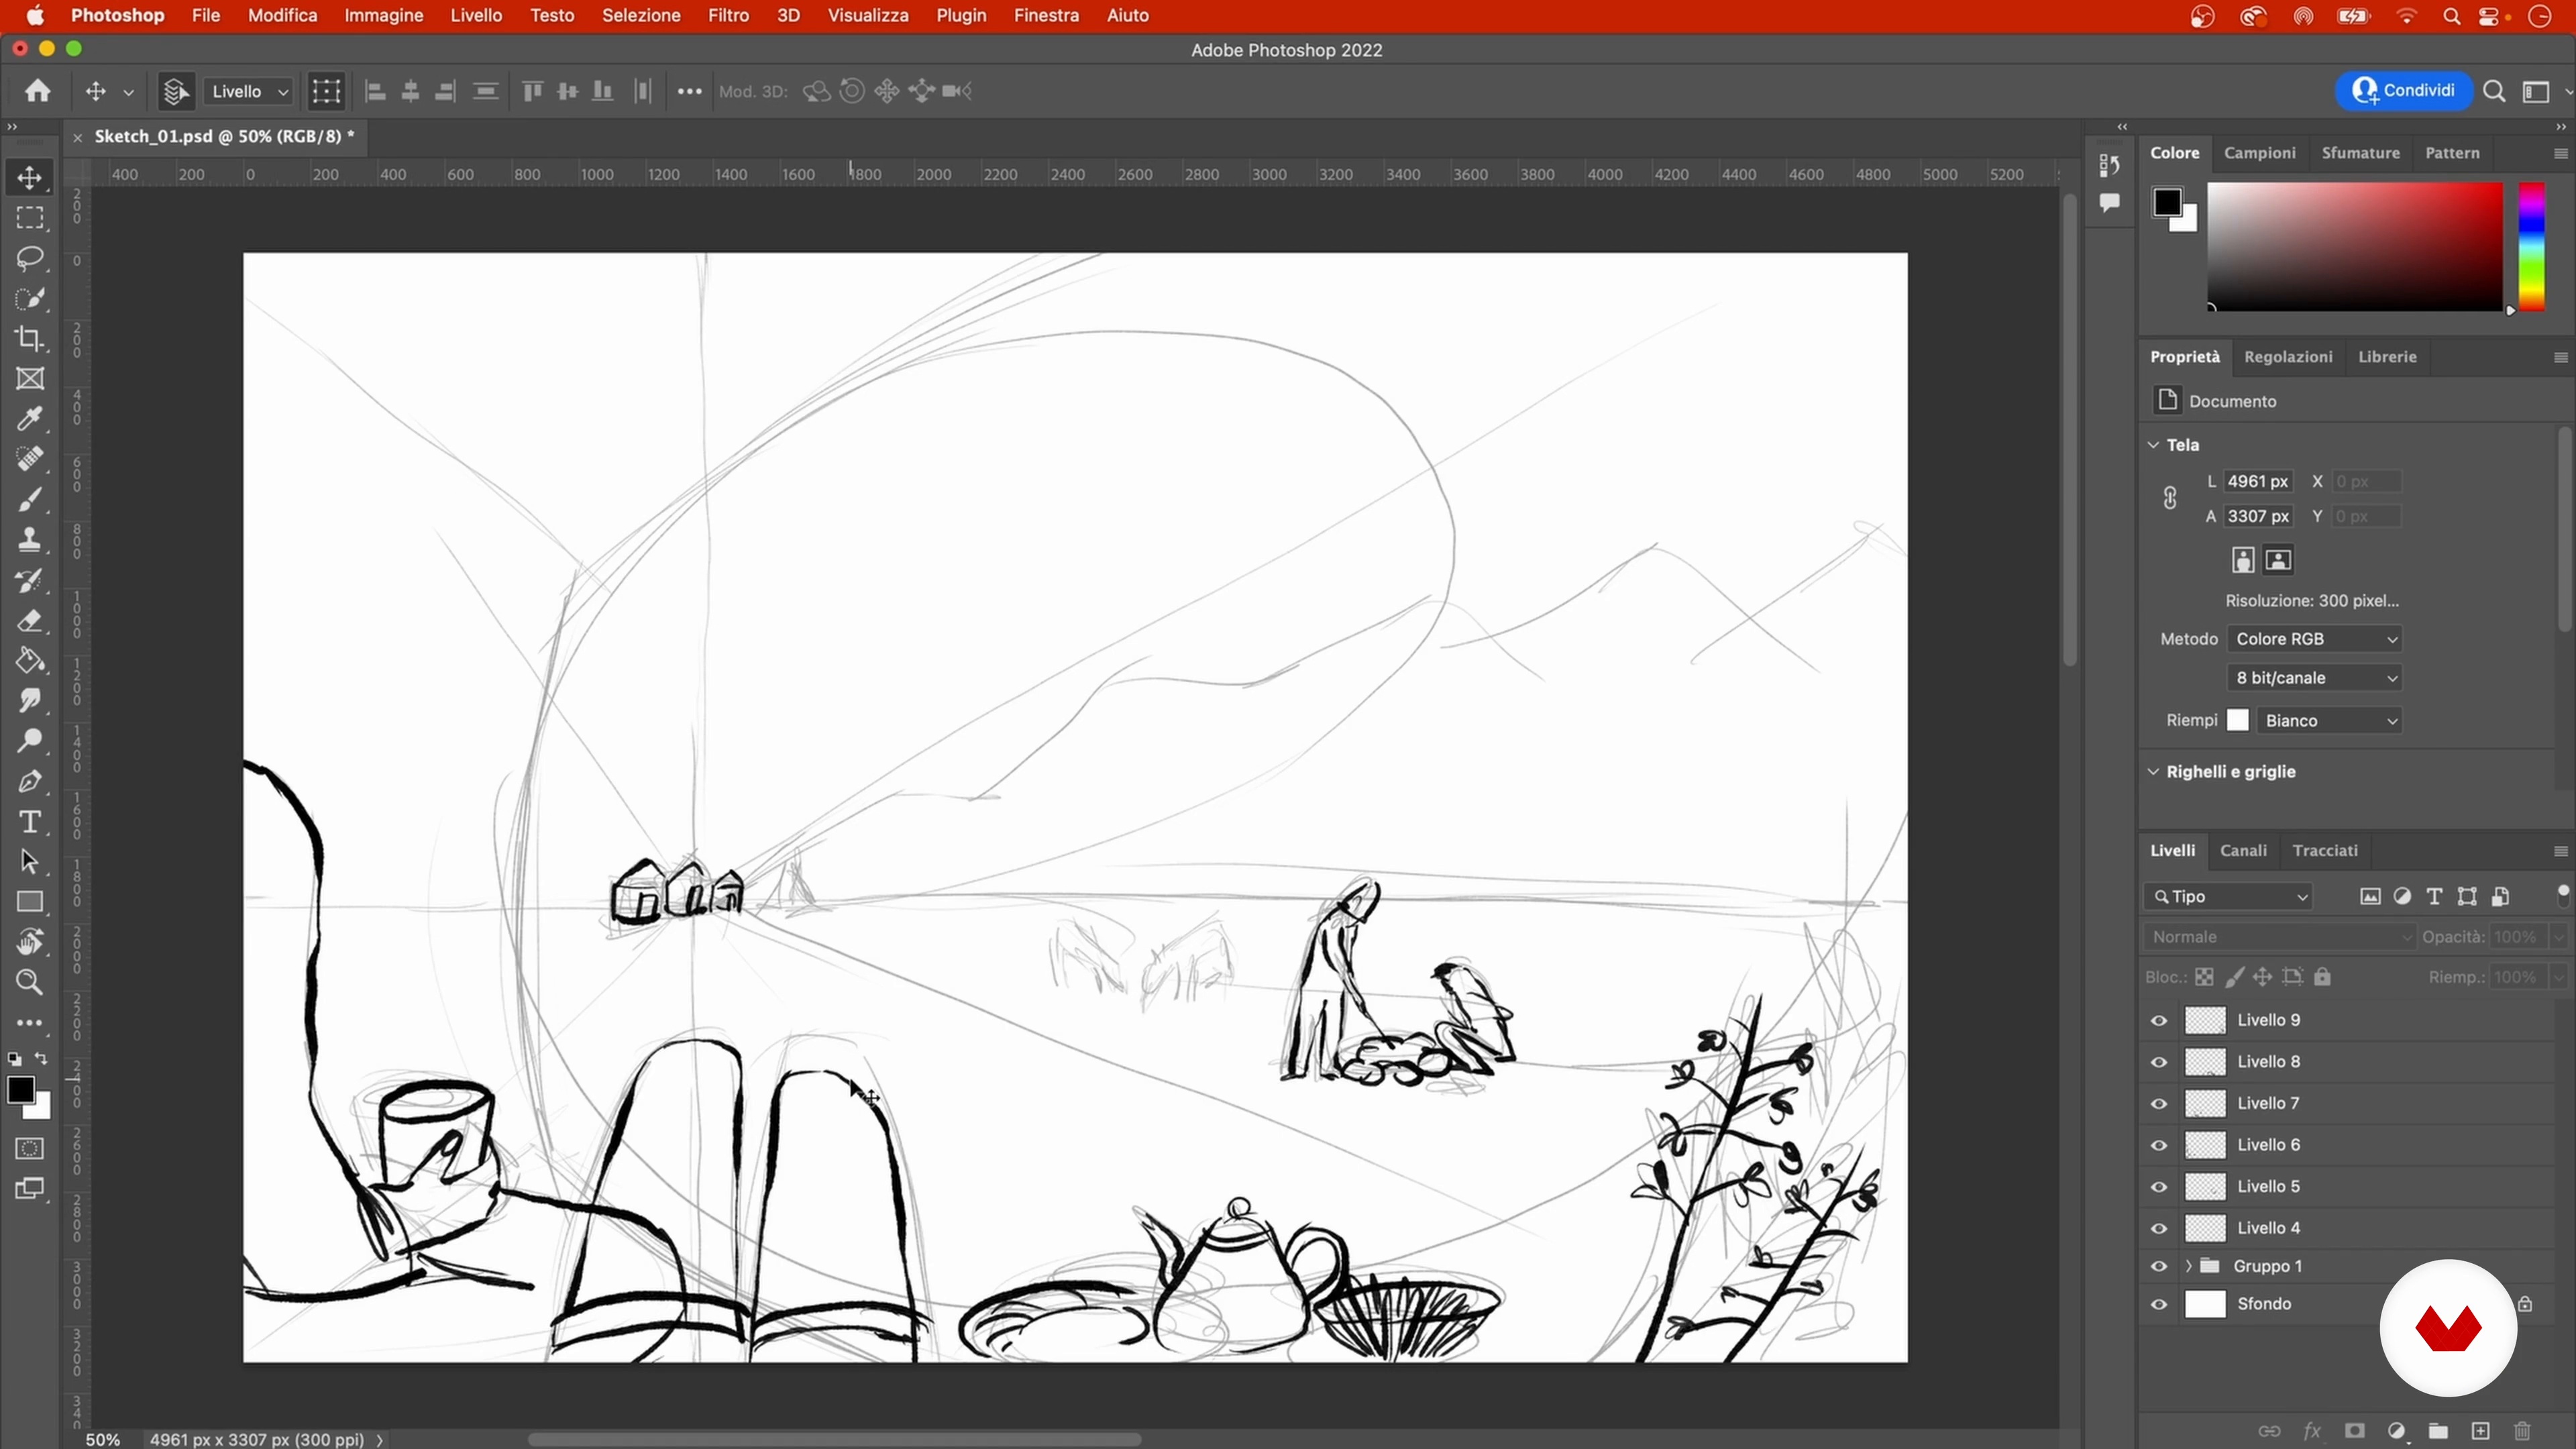The image size is (2576, 1449).
Task: Toggle Quick Mask mode icon
Action: pyautogui.click(x=29, y=1148)
